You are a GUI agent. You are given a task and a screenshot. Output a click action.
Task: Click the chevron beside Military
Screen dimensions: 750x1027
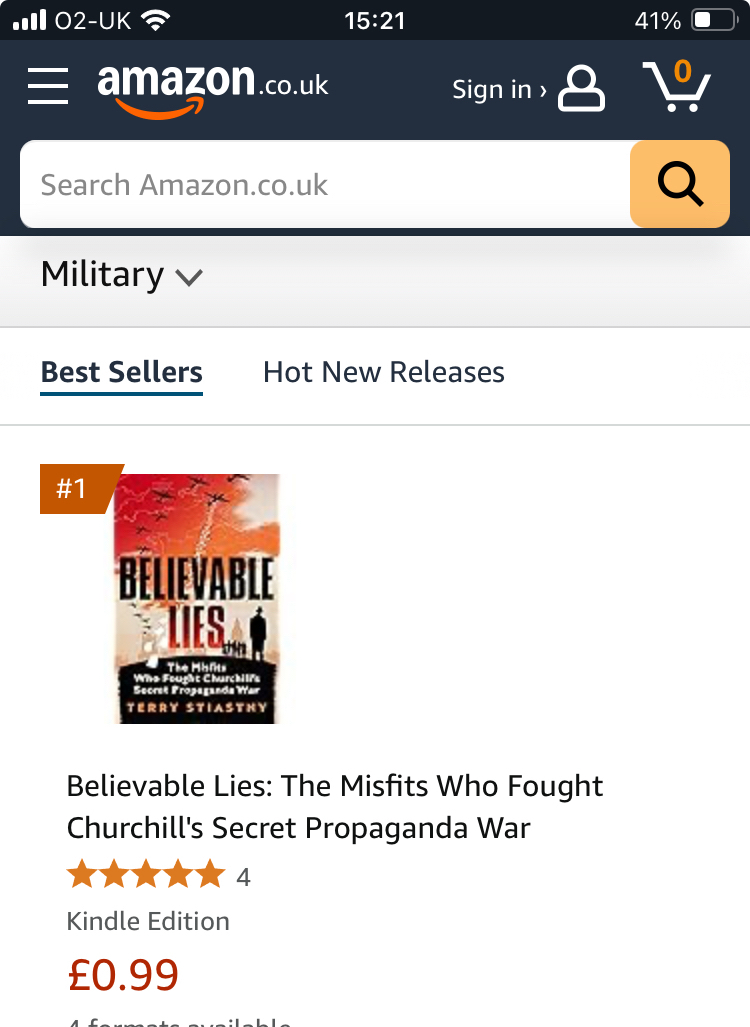(x=189, y=277)
